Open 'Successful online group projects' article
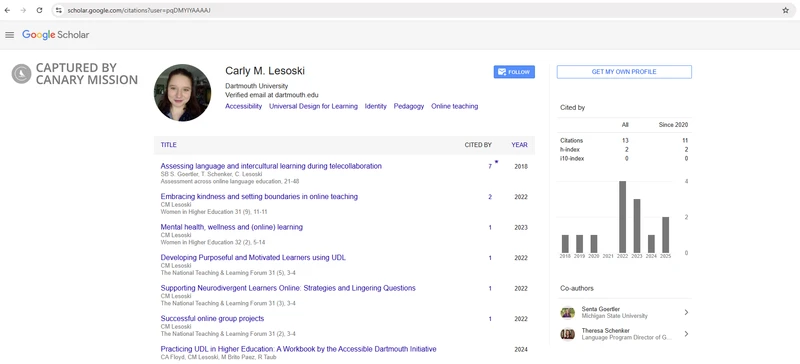 click(212, 319)
